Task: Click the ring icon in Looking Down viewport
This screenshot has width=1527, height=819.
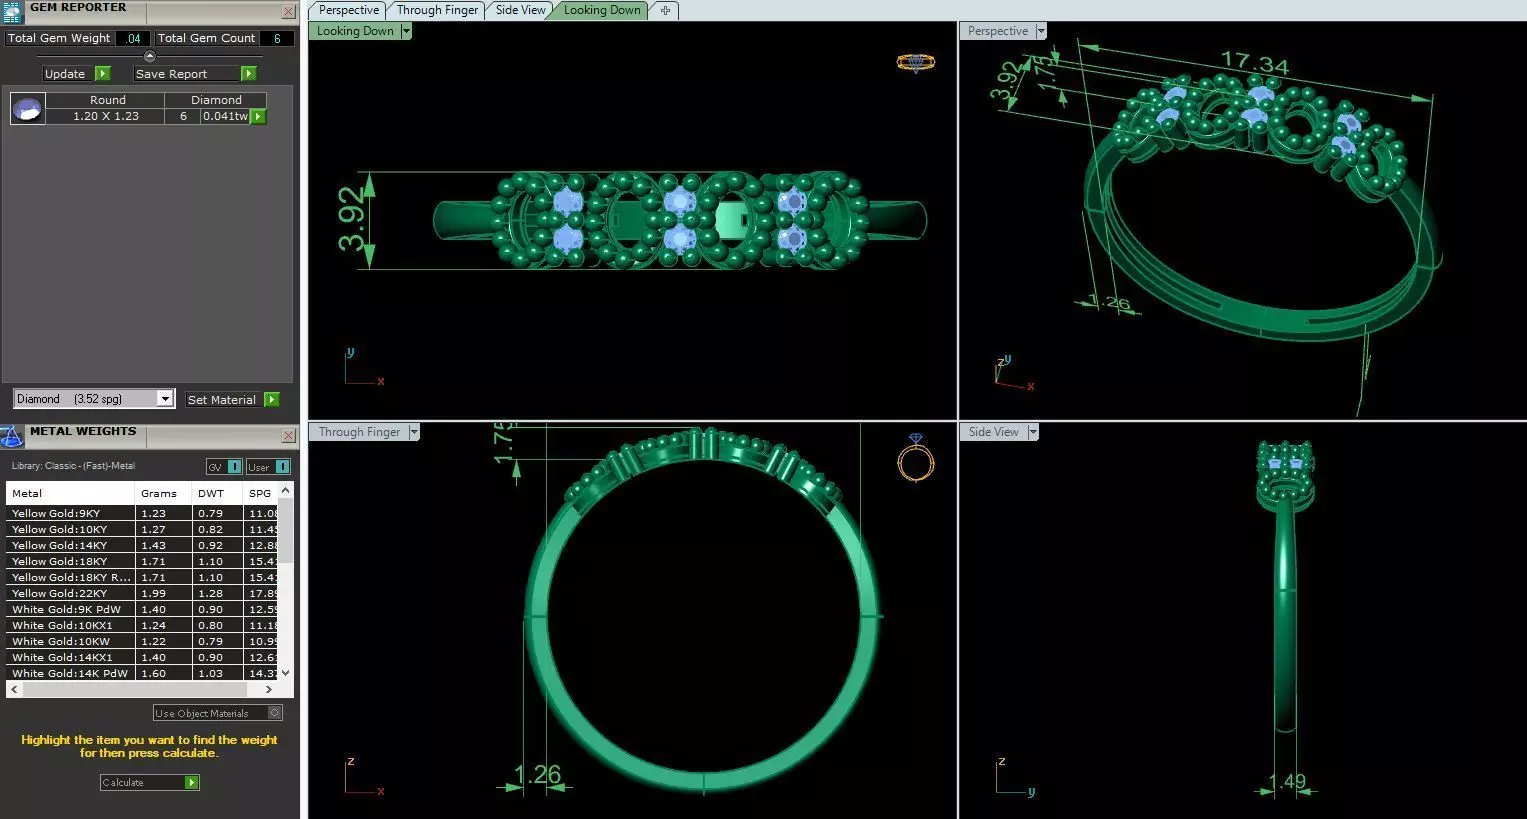Action: pyautogui.click(x=915, y=62)
